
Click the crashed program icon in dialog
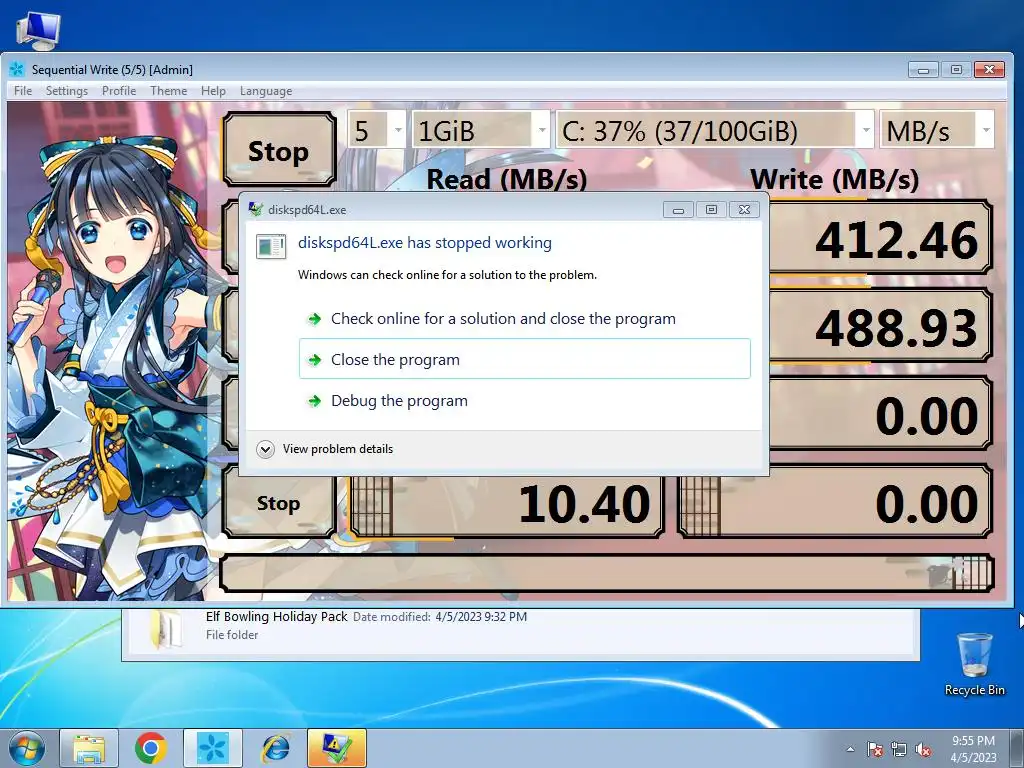(271, 246)
